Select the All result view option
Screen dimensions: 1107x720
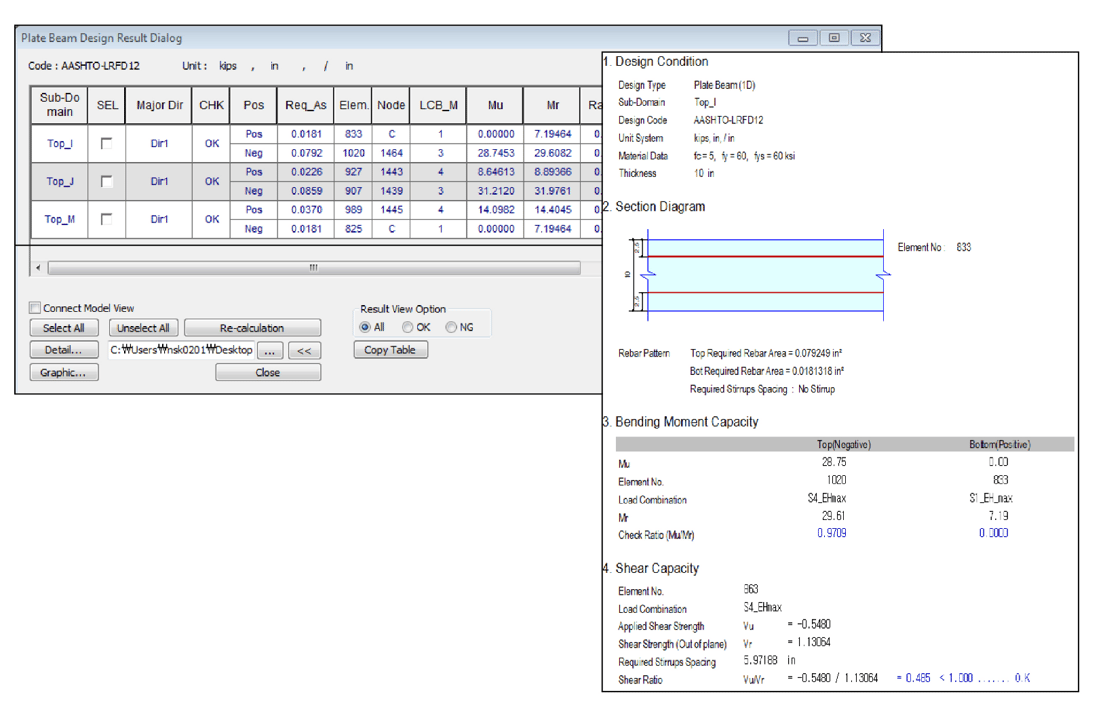(365, 327)
